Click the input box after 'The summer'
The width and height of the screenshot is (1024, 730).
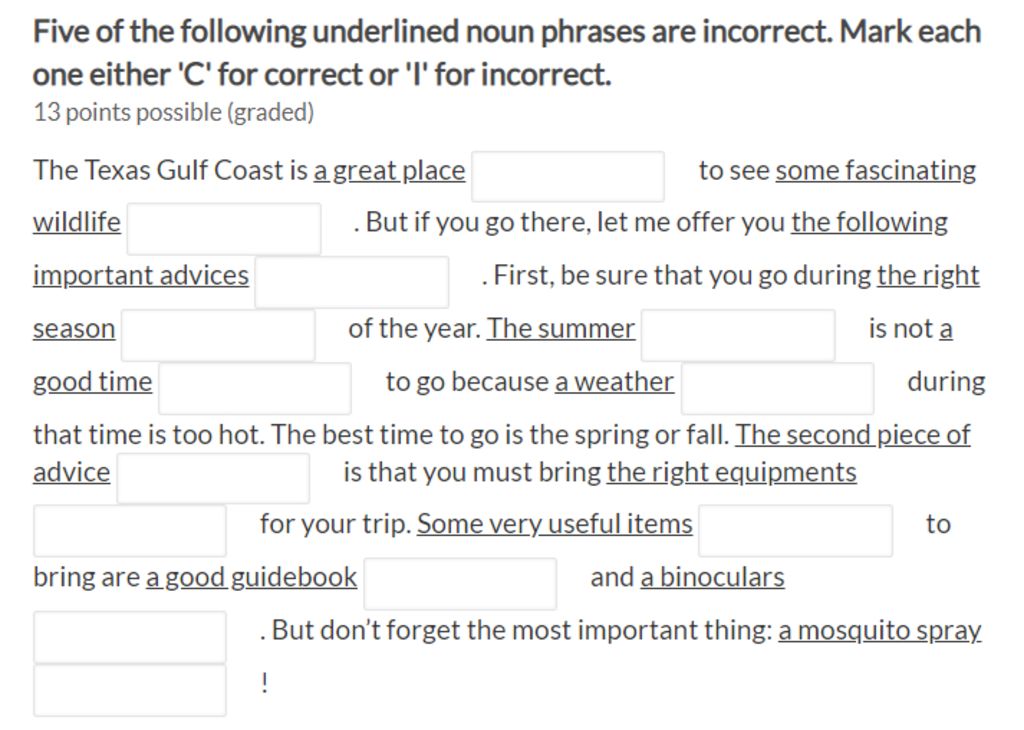pyautogui.click(x=738, y=336)
